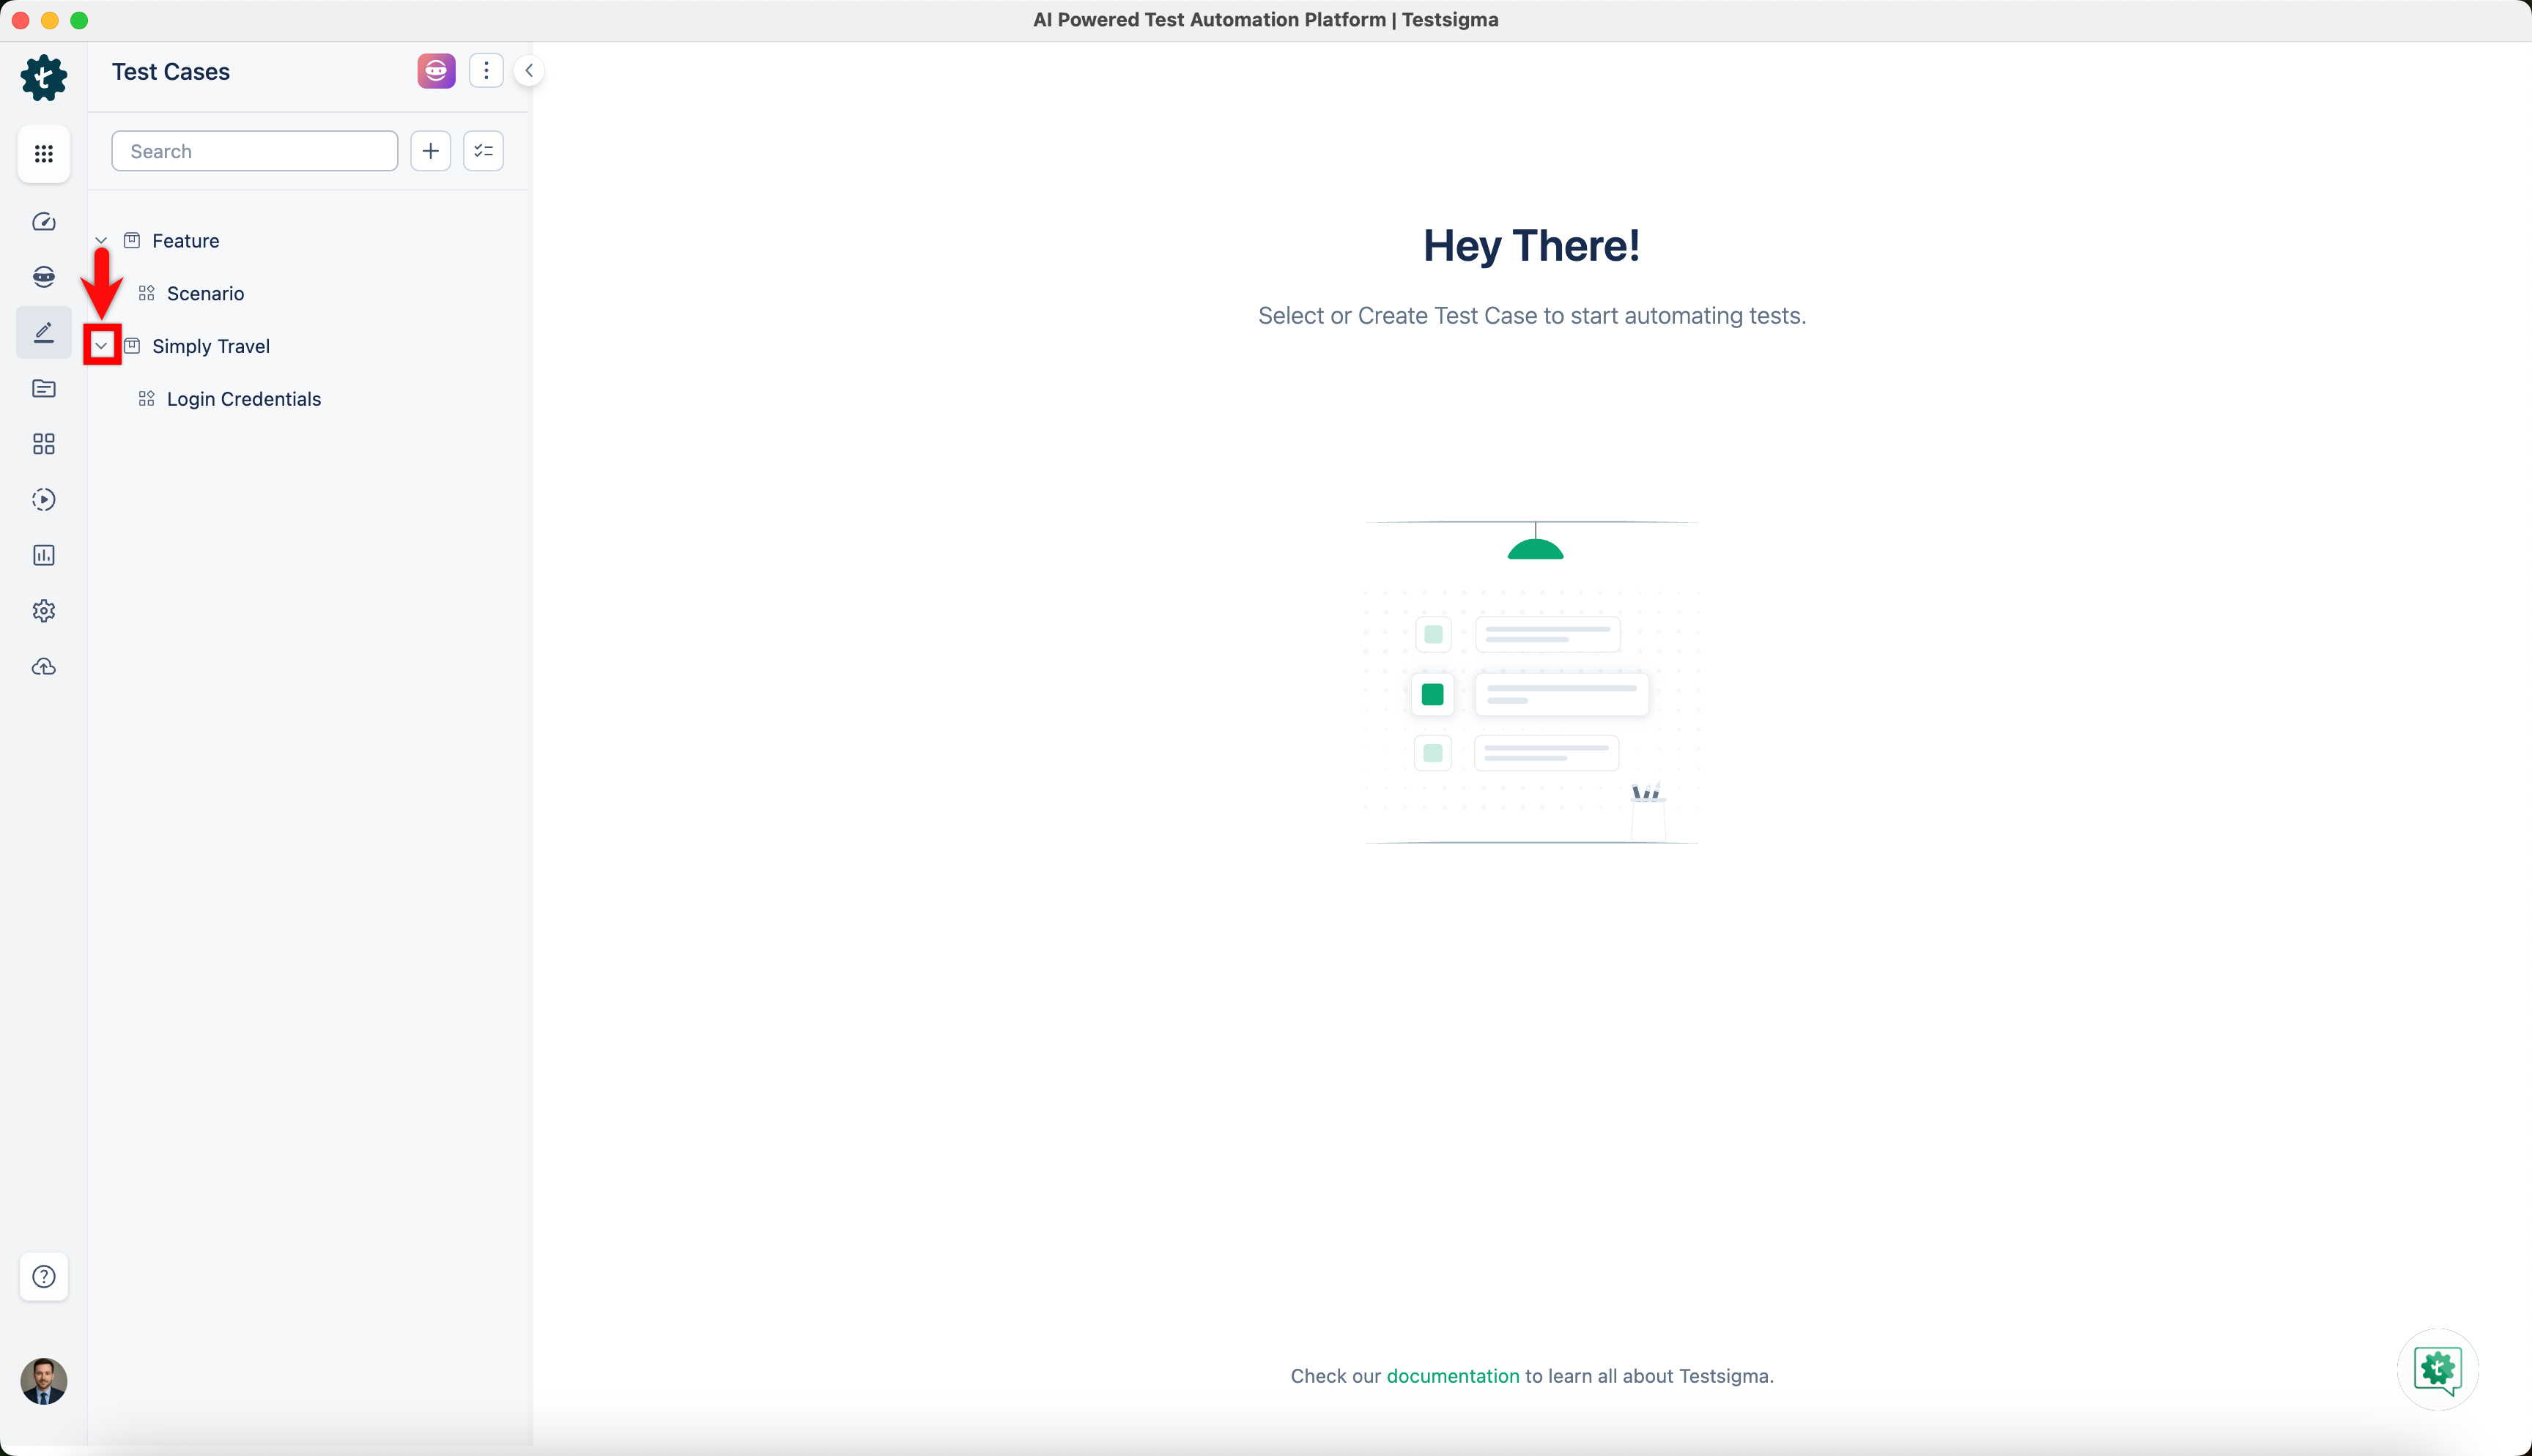Open the documentation link
The width and height of the screenshot is (2532, 1456).
(x=1452, y=1376)
